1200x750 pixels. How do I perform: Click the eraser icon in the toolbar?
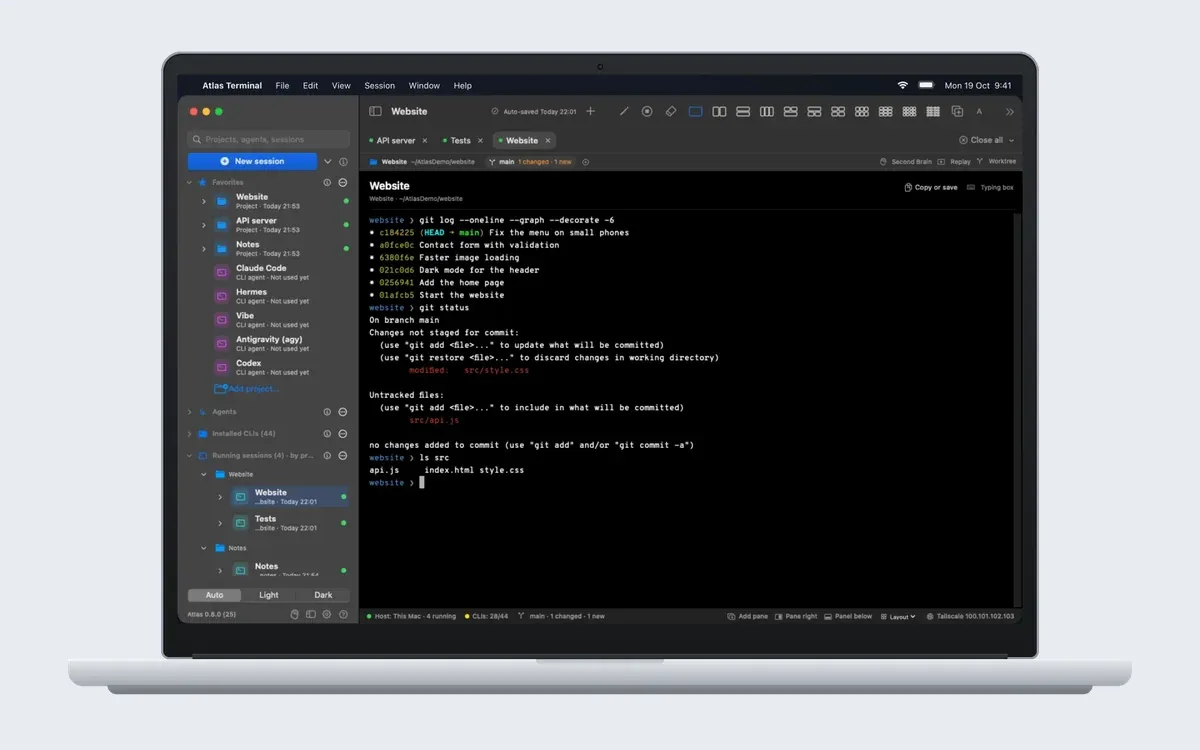point(671,111)
